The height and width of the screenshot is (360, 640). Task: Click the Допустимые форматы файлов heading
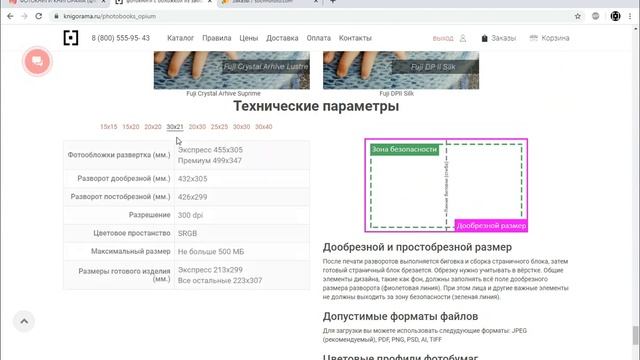click(400, 316)
